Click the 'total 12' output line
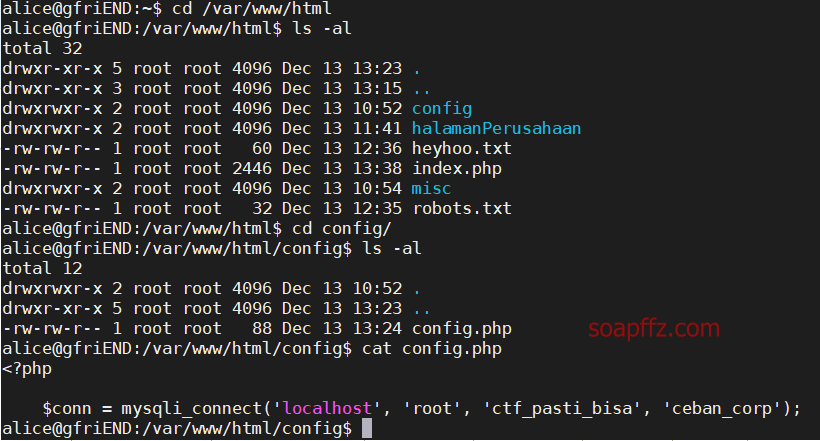The width and height of the screenshot is (820, 441). click(x=42, y=268)
